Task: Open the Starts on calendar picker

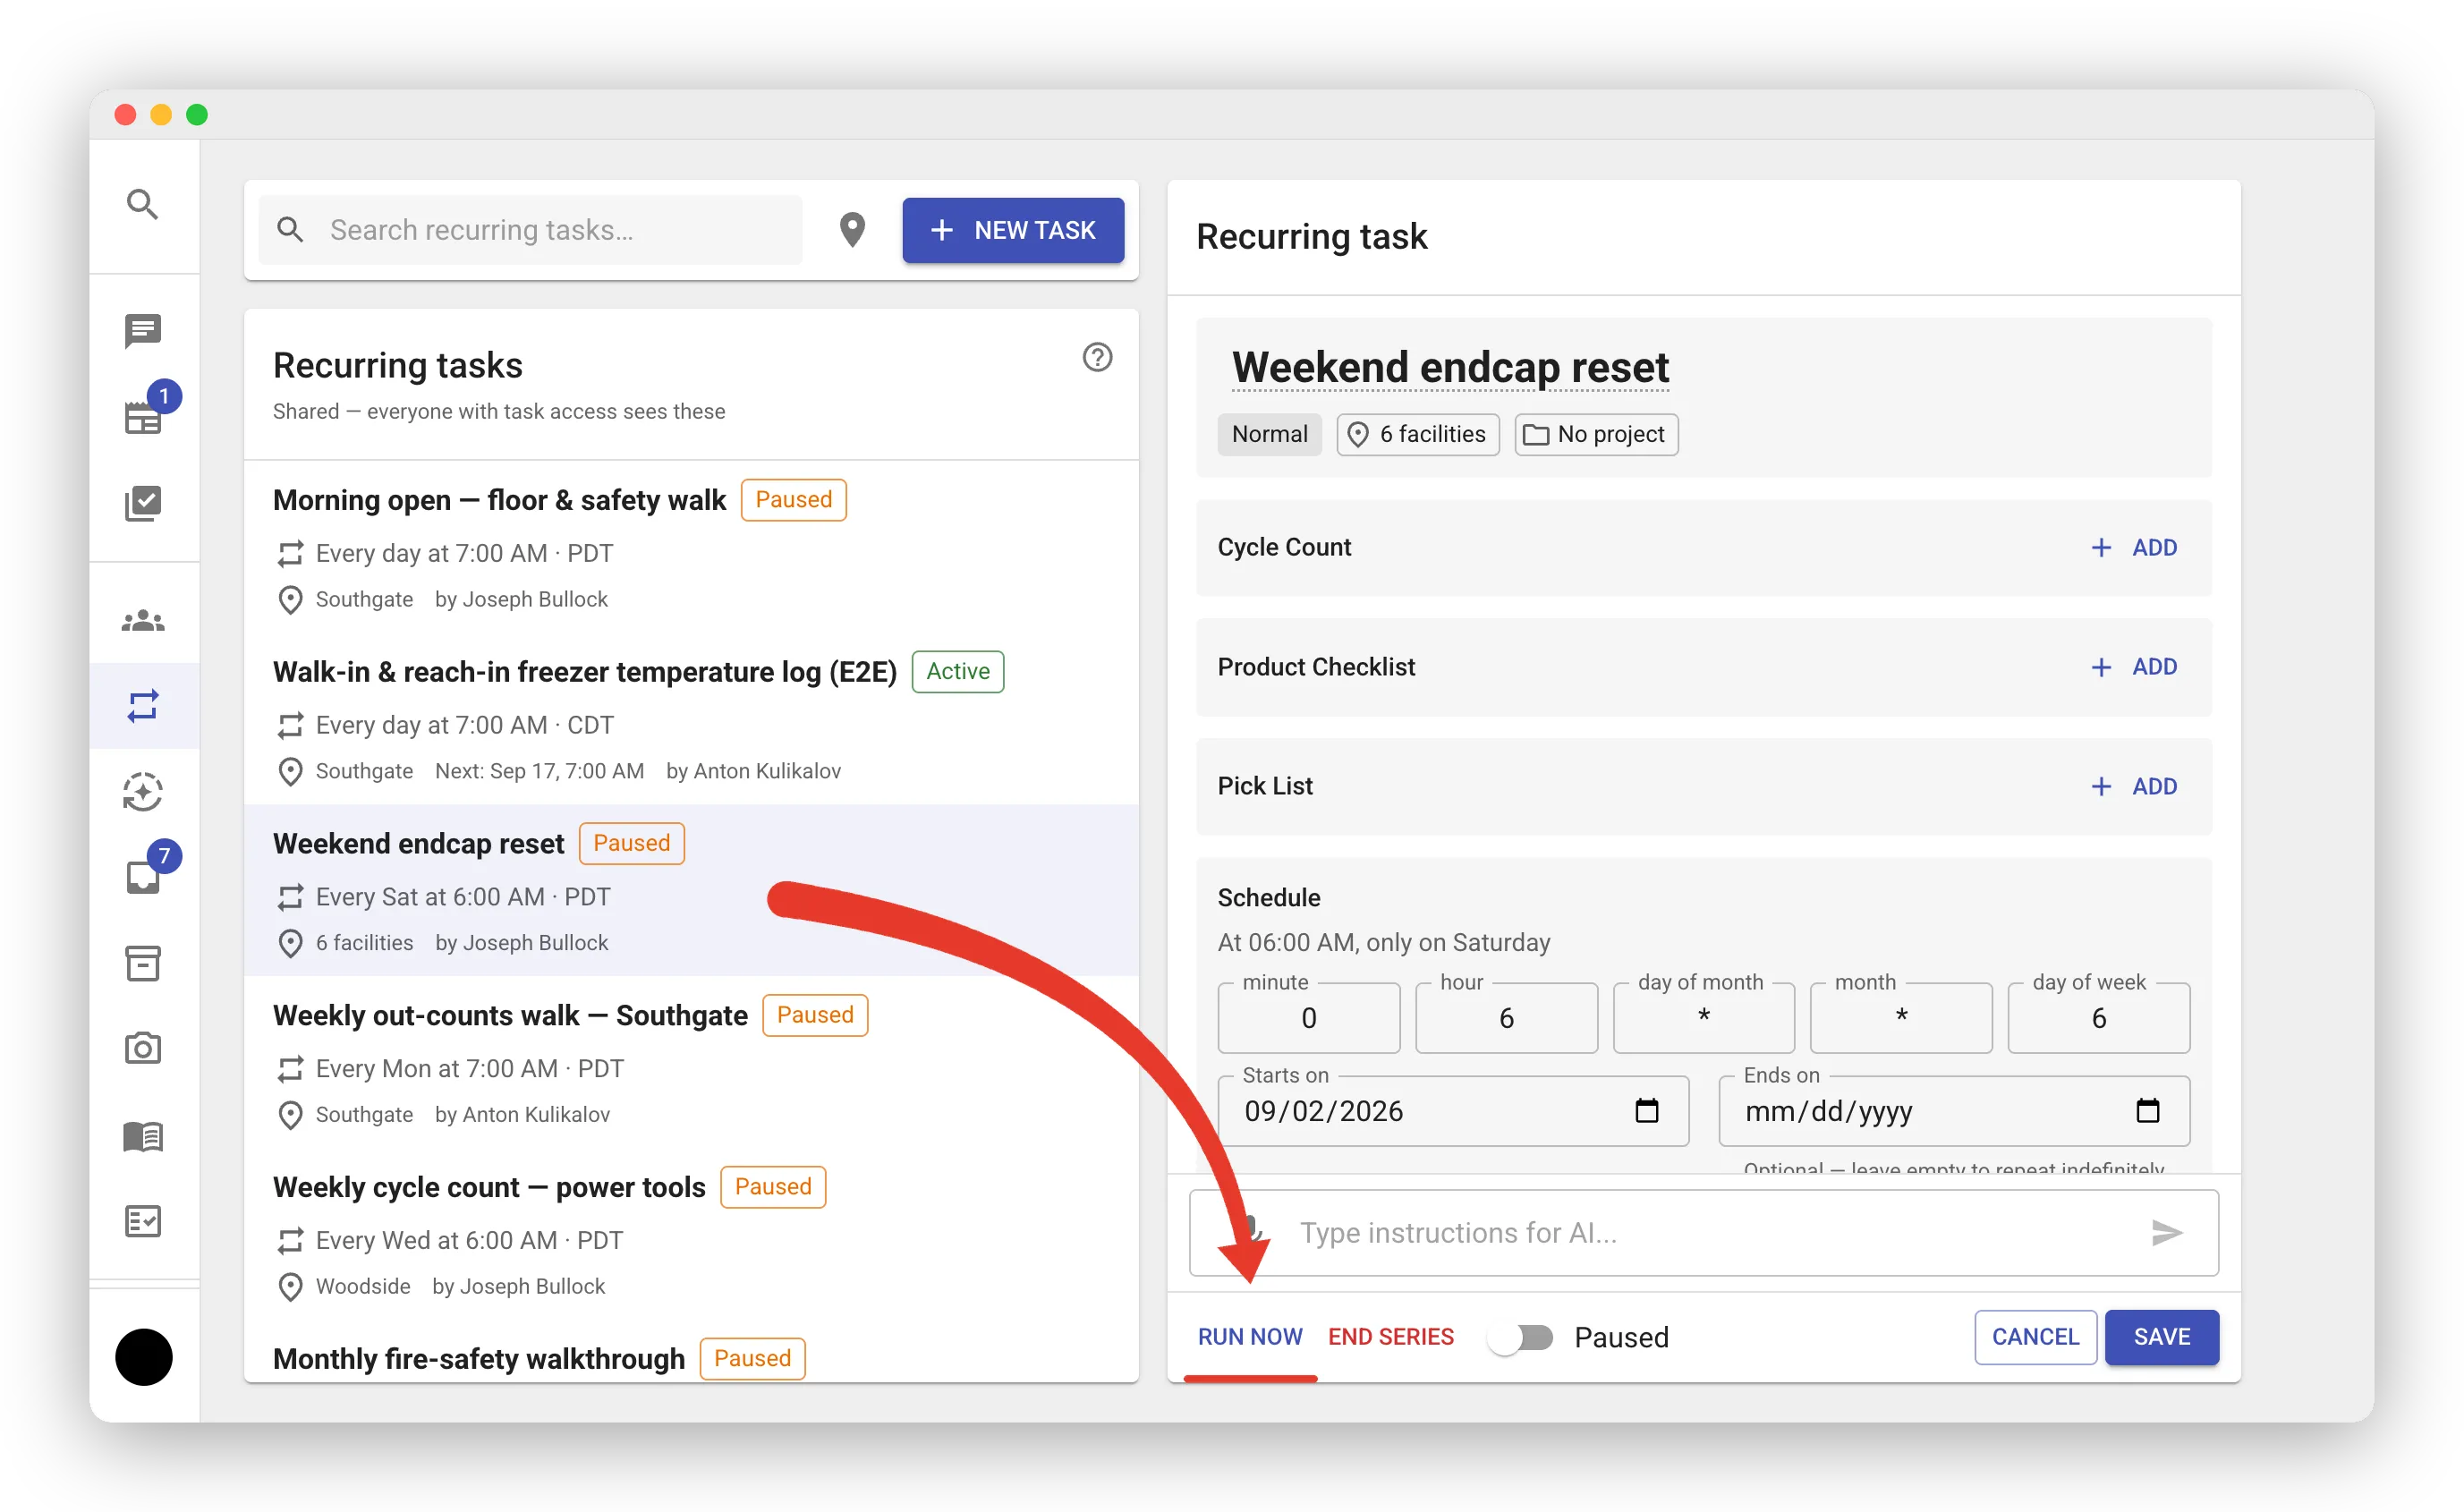Action: coord(1647,1111)
